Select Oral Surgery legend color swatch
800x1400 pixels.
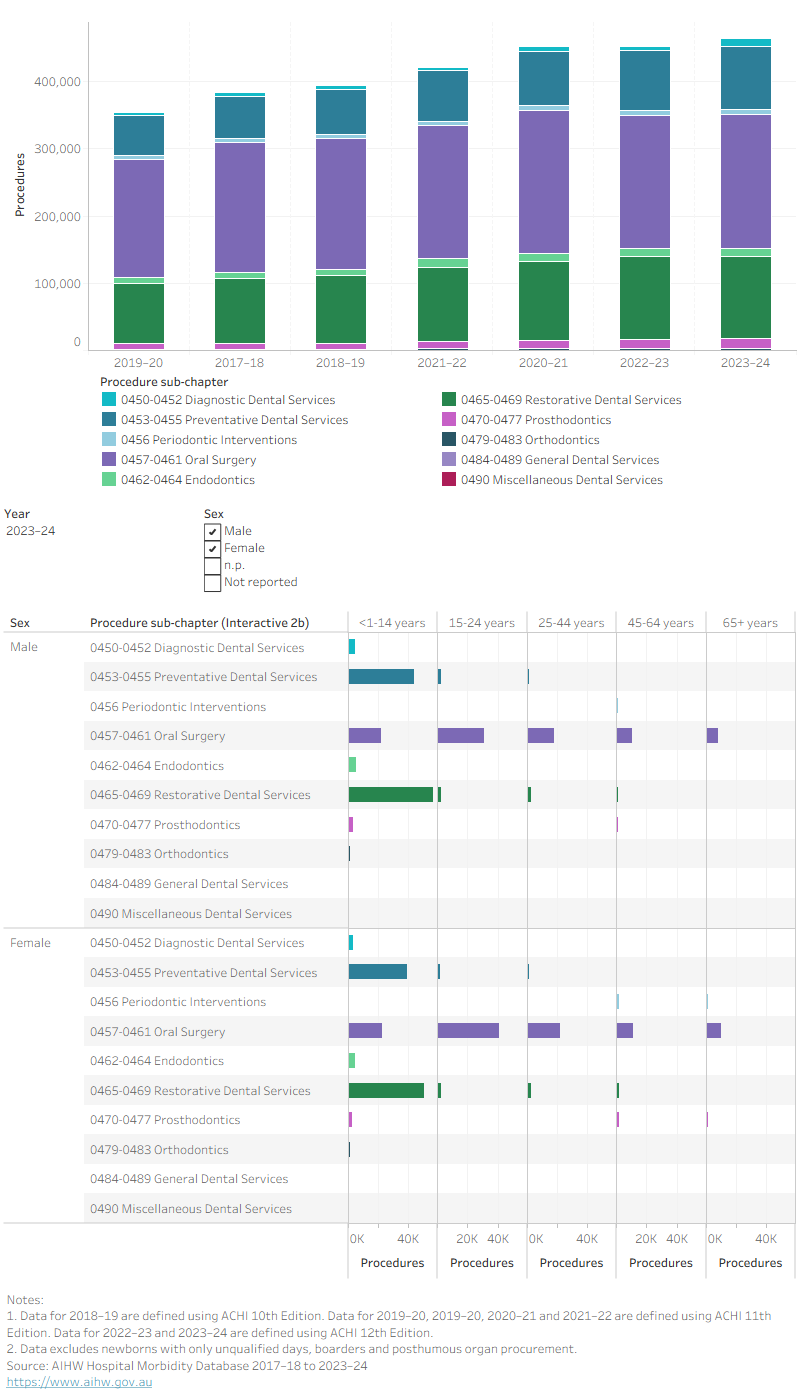(x=108, y=460)
